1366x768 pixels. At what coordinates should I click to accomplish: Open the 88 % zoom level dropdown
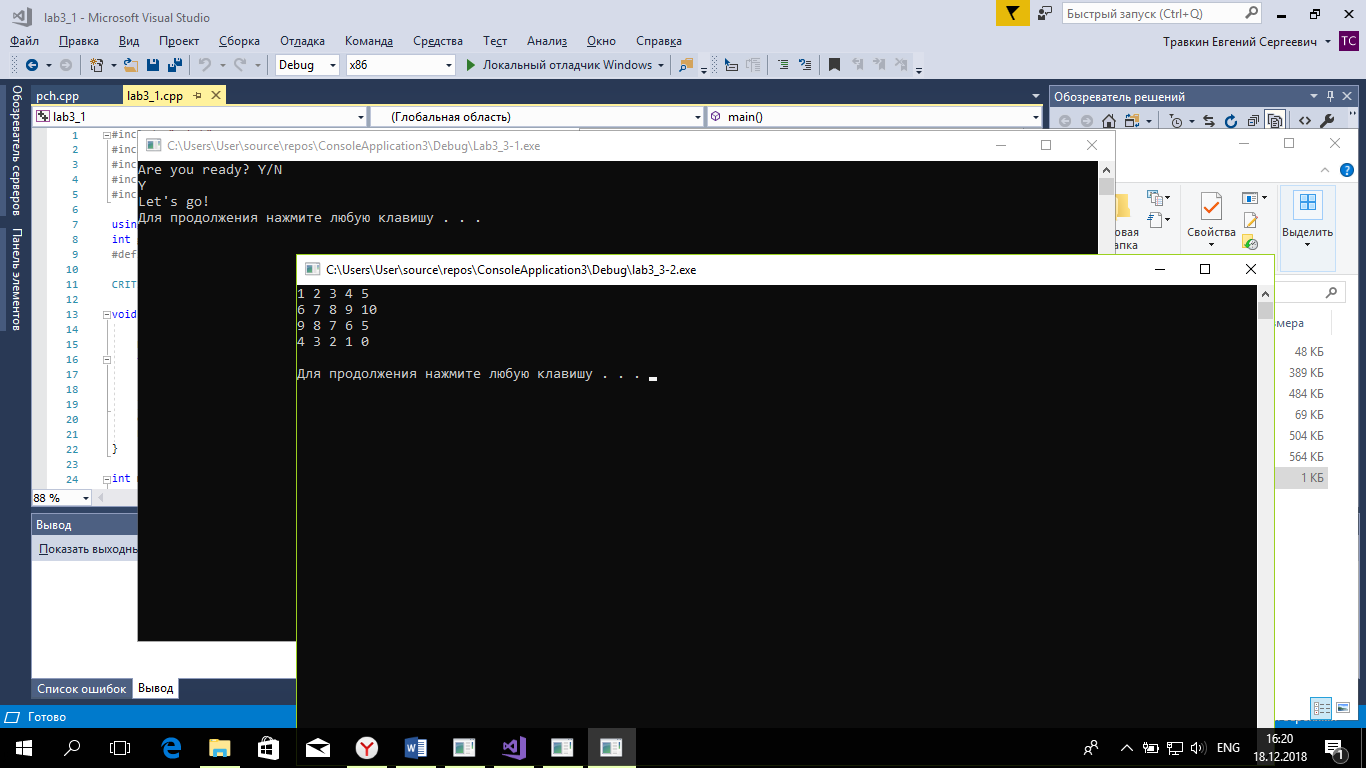pyautogui.click(x=61, y=497)
